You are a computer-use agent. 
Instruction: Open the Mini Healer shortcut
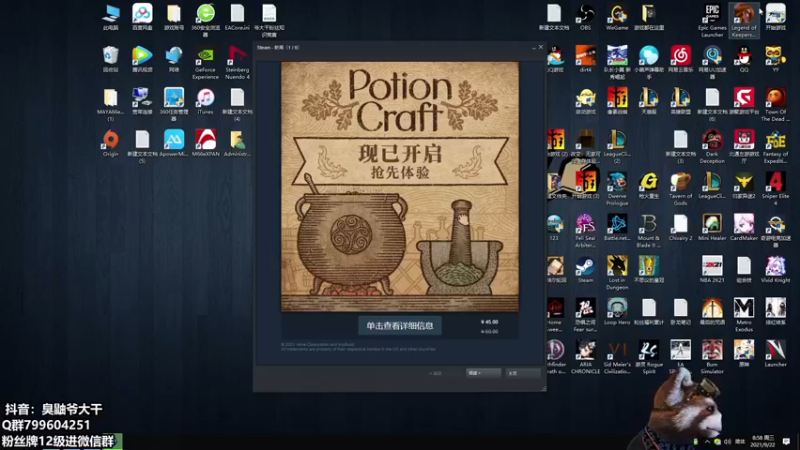pos(712,227)
